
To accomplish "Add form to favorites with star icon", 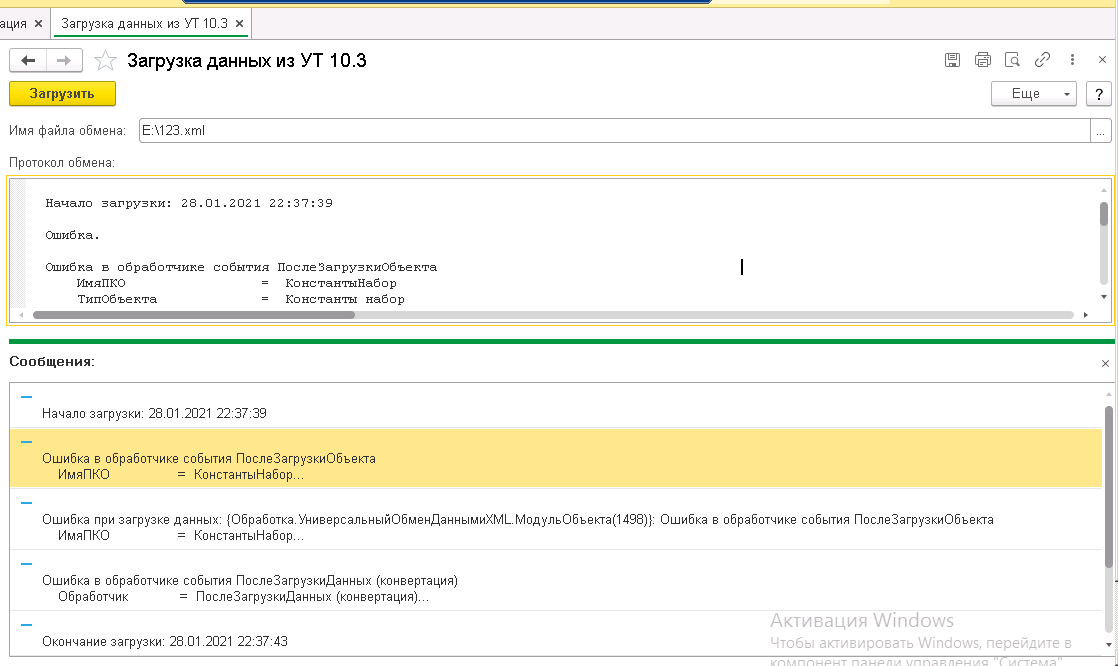I will (105, 61).
